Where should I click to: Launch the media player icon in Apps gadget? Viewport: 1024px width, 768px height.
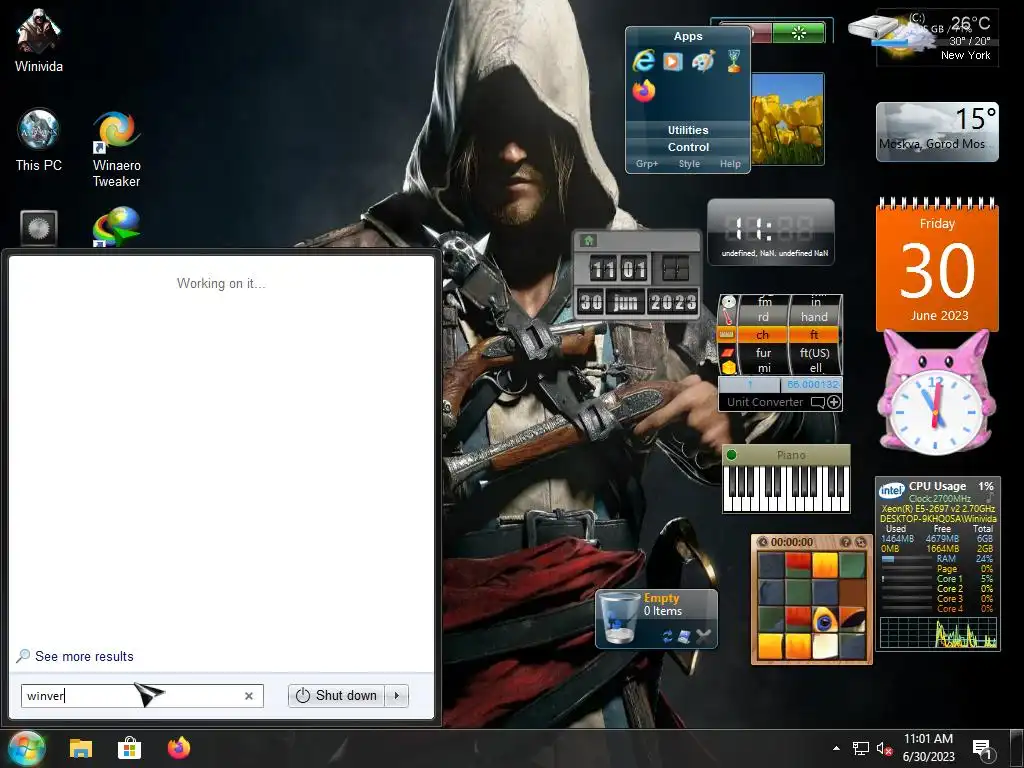(673, 61)
